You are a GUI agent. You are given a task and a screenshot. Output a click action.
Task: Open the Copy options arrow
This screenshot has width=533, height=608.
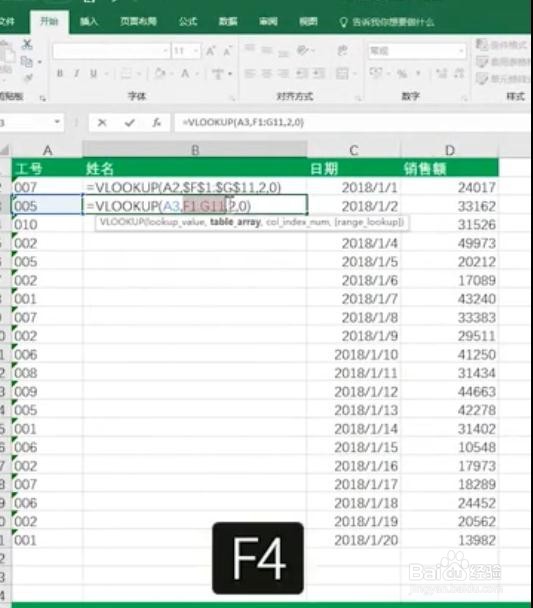(x=40, y=62)
